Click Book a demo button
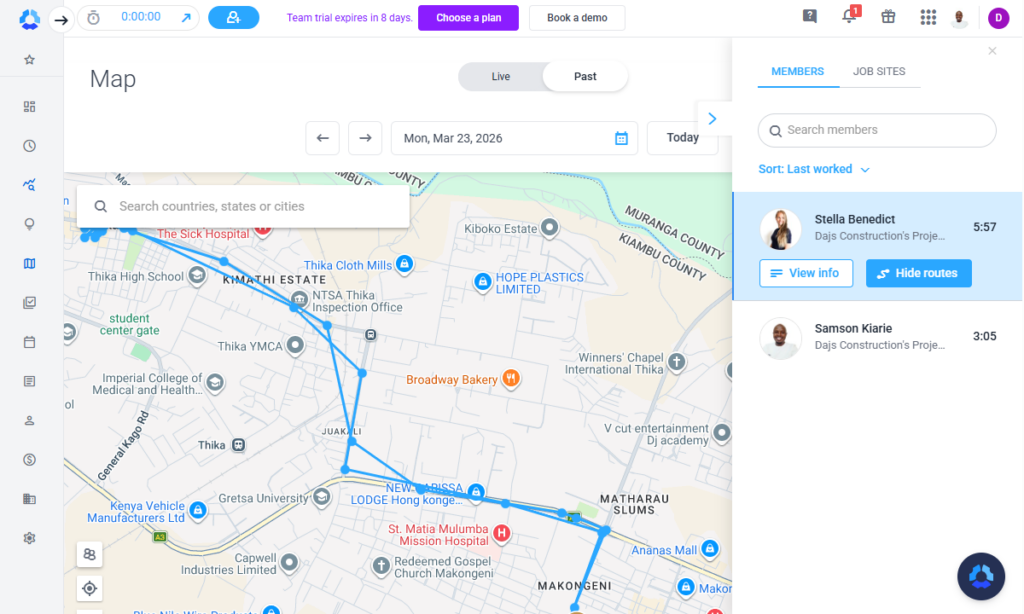The image size is (1024, 614). click(x=577, y=18)
